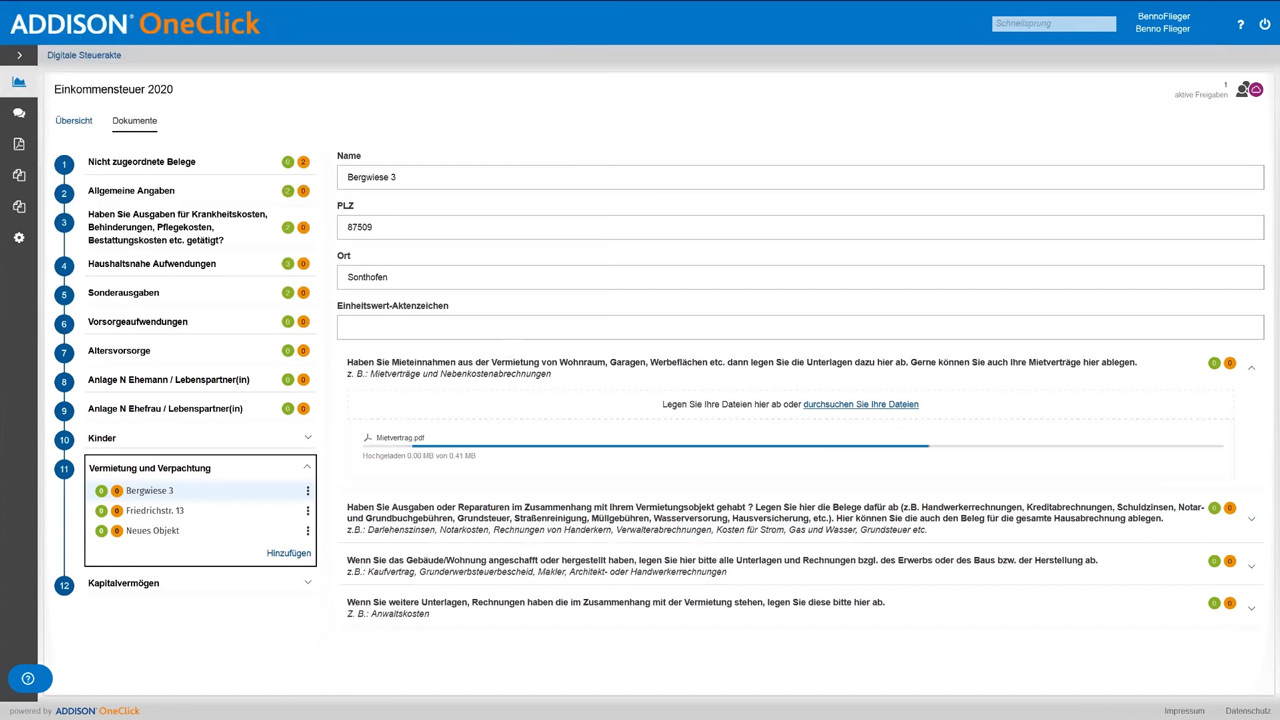Click the PDF document sidebar icon

[19, 144]
